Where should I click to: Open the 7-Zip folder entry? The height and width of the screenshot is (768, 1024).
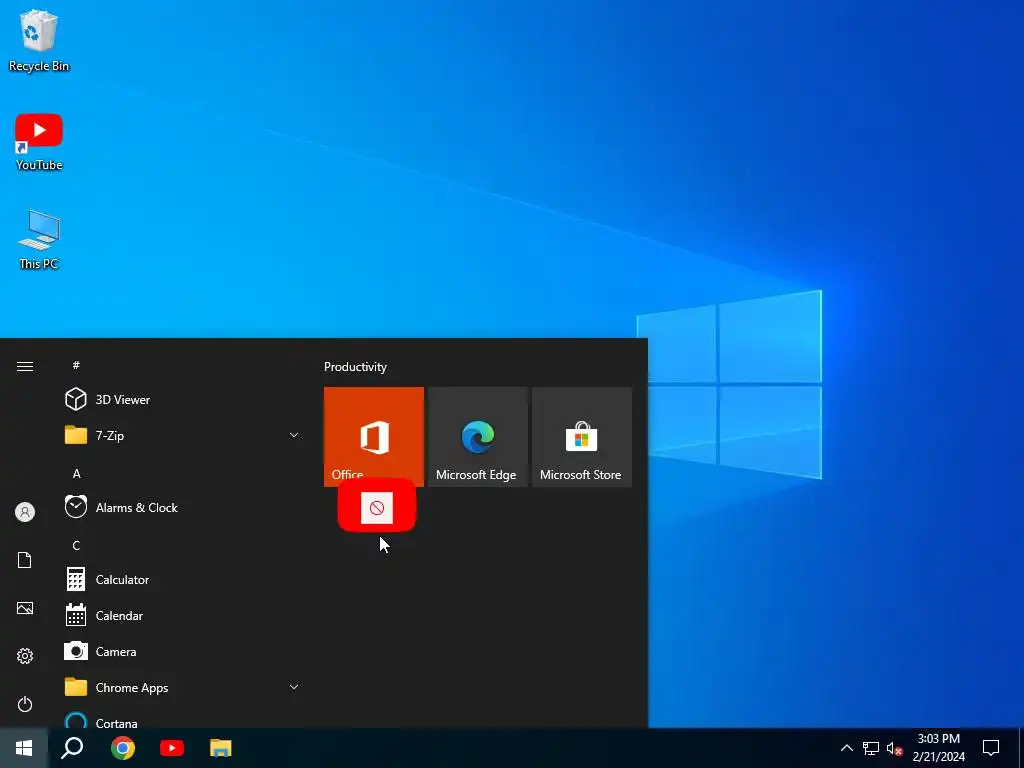click(x=182, y=435)
